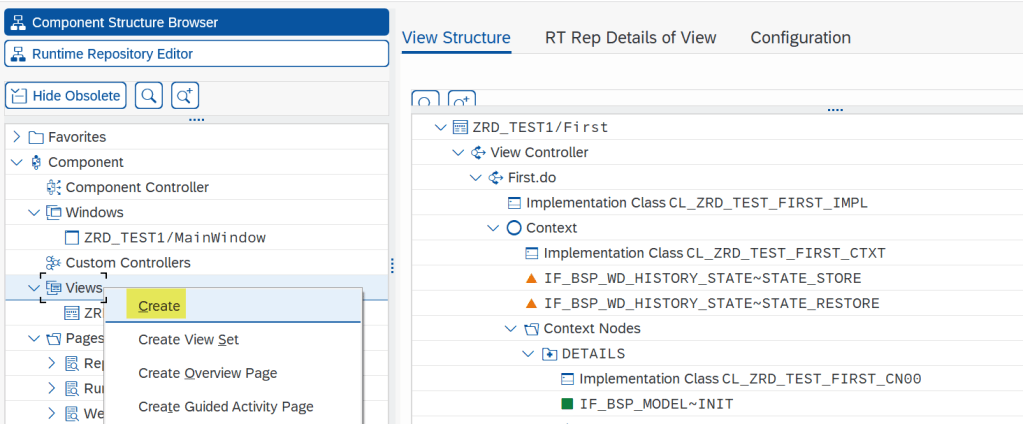This screenshot has width=1023, height=424.
Task: Click the Component Controller icon
Action: (54, 187)
